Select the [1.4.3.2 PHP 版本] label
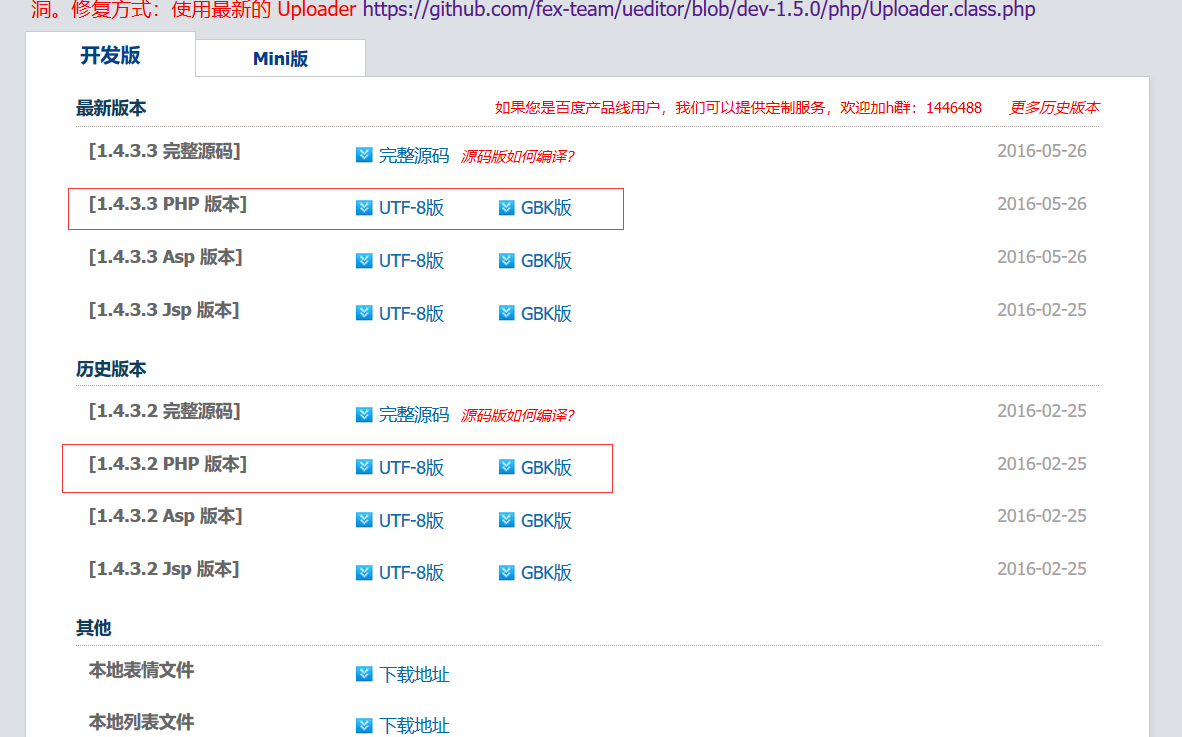The width and height of the screenshot is (1182, 737). click(167, 464)
